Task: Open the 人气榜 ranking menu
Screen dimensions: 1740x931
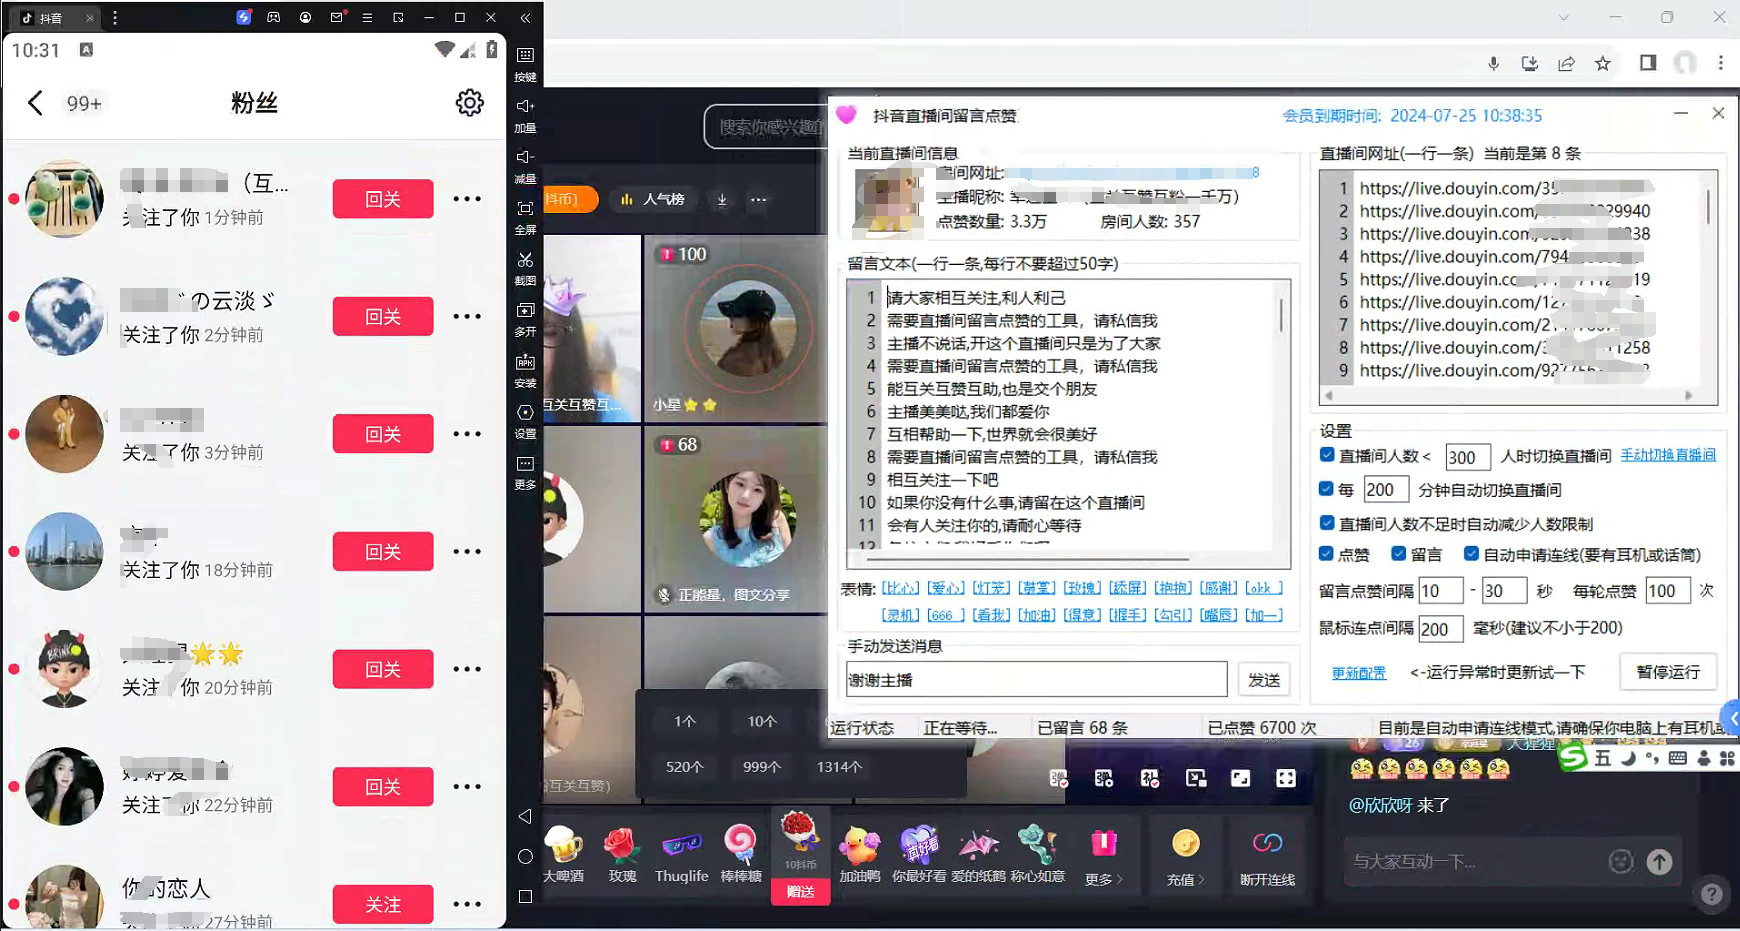Action: [653, 199]
